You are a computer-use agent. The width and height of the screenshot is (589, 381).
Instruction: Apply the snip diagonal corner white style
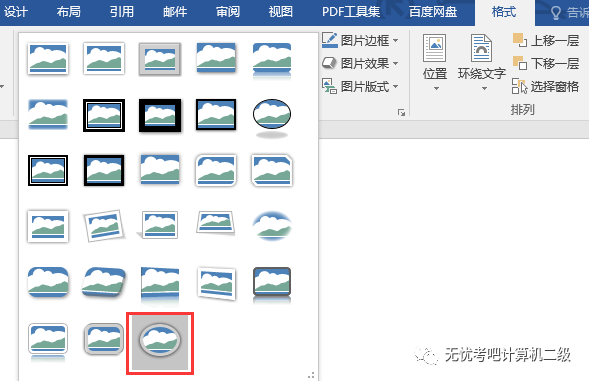(272, 170)
